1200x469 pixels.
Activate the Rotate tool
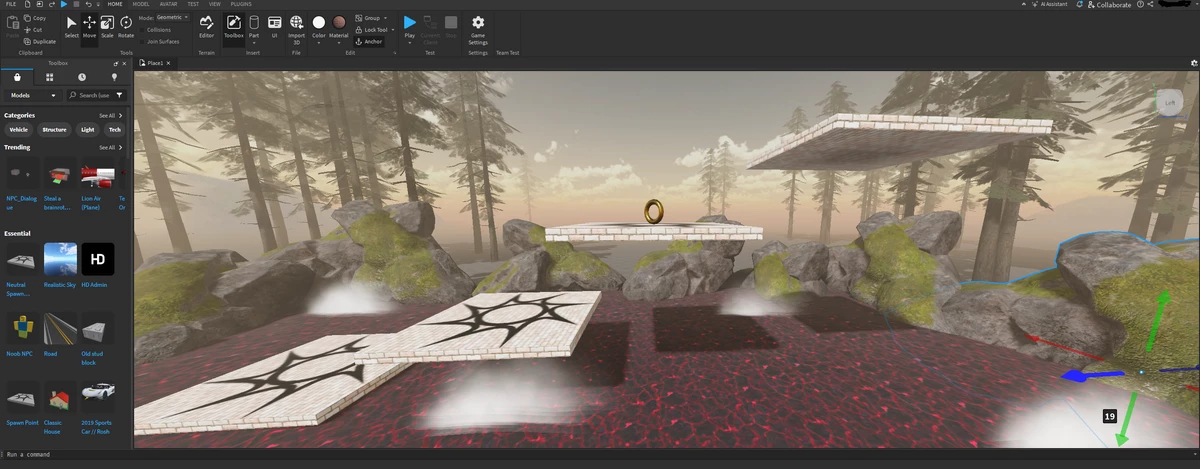click(126, 25)
